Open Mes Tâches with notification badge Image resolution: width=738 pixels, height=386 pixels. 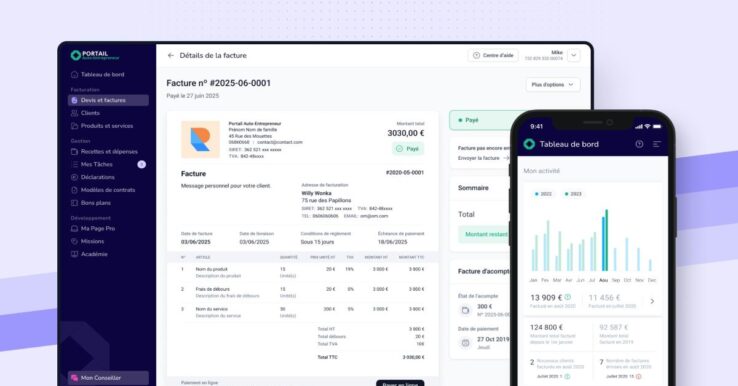coord(108,164)
